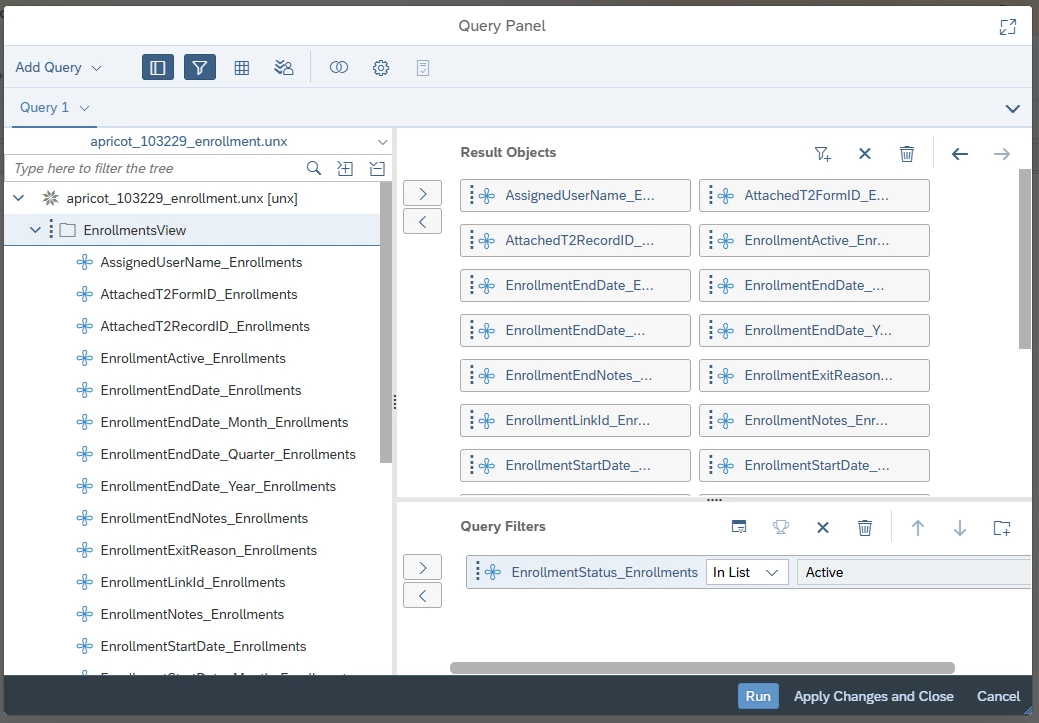
Task: Toggle the universe outline panel icon
Action: (158, 68)
